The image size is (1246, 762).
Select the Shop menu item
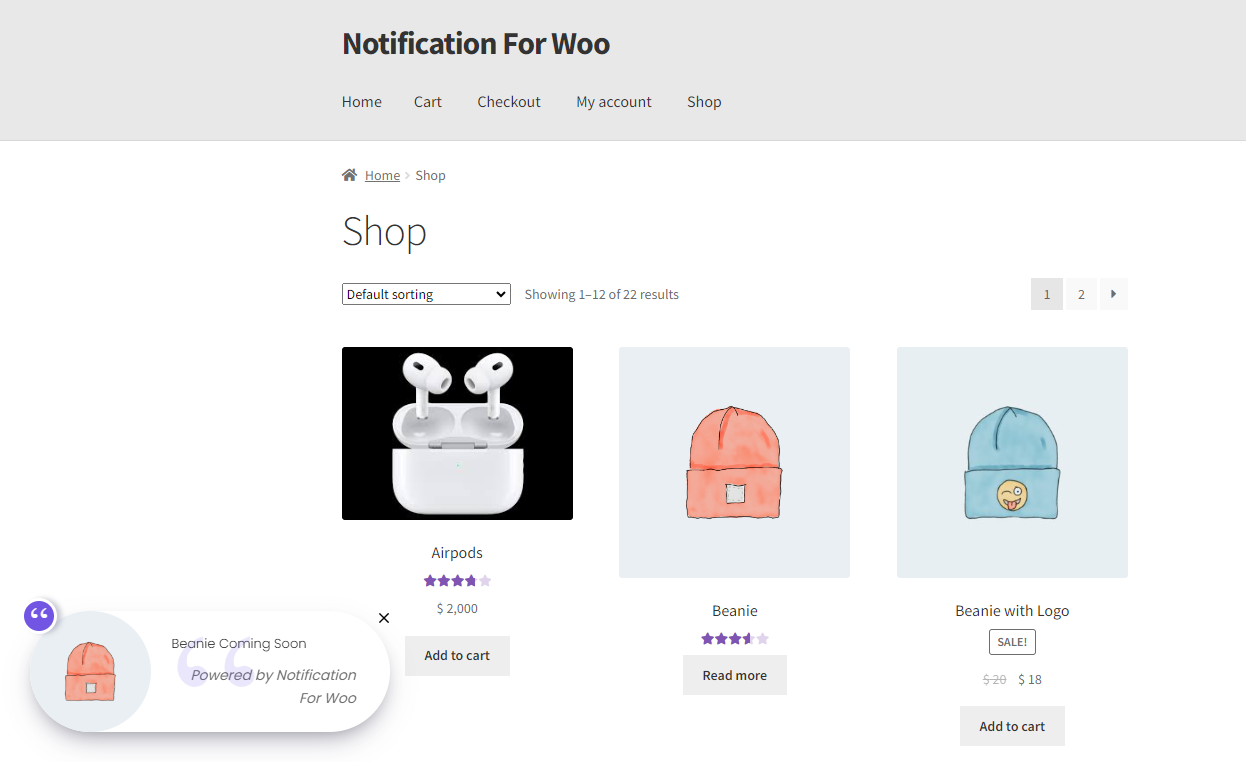(x=704, y=102)
